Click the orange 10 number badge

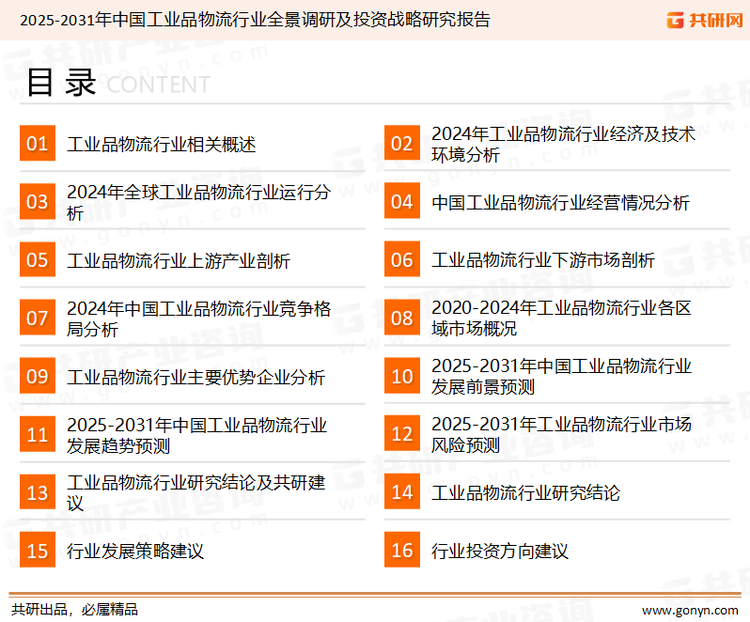coord(402,376)
